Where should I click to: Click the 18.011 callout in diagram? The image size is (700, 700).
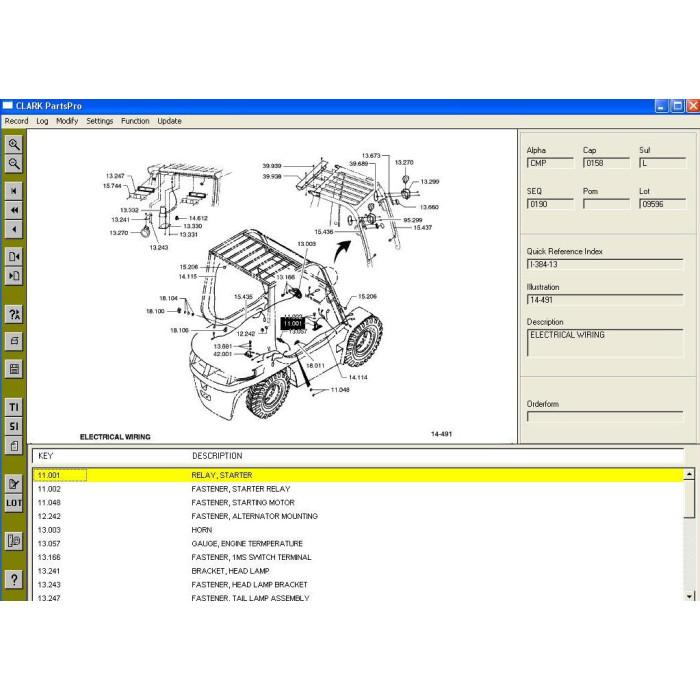click(315, 366)
